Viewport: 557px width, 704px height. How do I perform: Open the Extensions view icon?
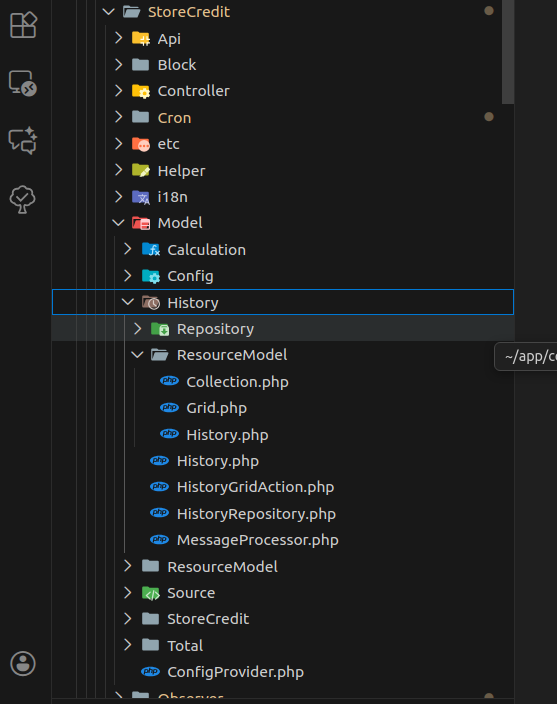pyautogui.click(x=23, y=25)
